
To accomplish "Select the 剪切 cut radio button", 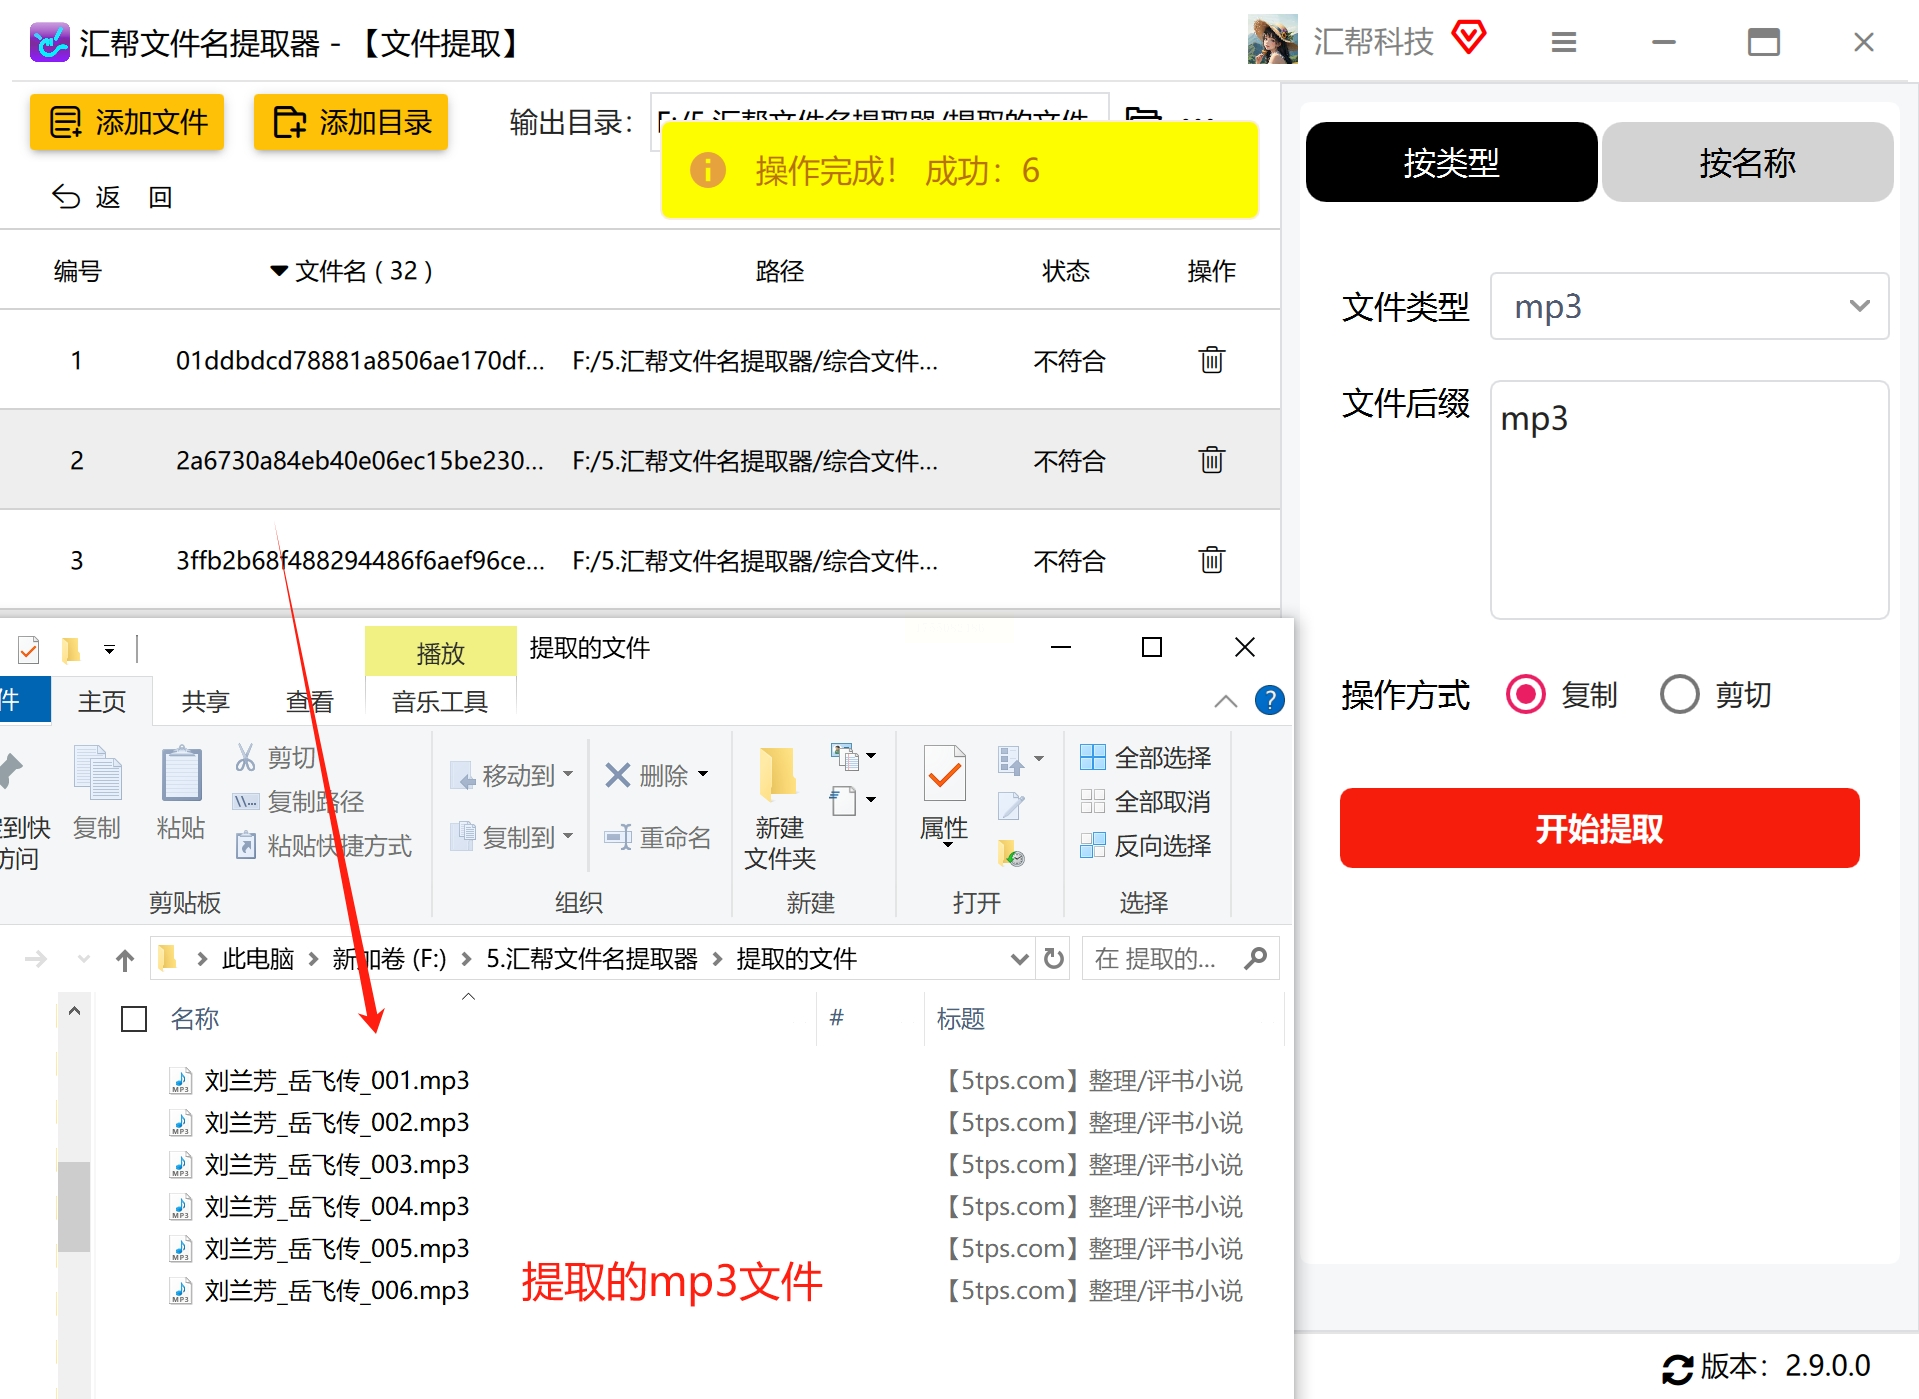I will (1680, 694).
